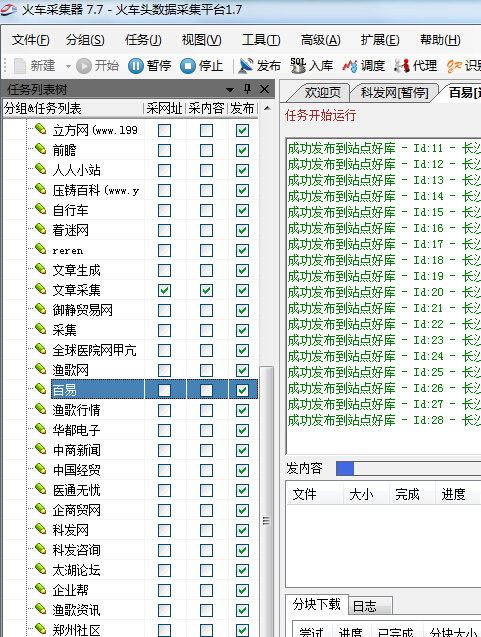Select the 自行车 task
The width and height of the screenshot is (481, 637).
tap(70, 210)
